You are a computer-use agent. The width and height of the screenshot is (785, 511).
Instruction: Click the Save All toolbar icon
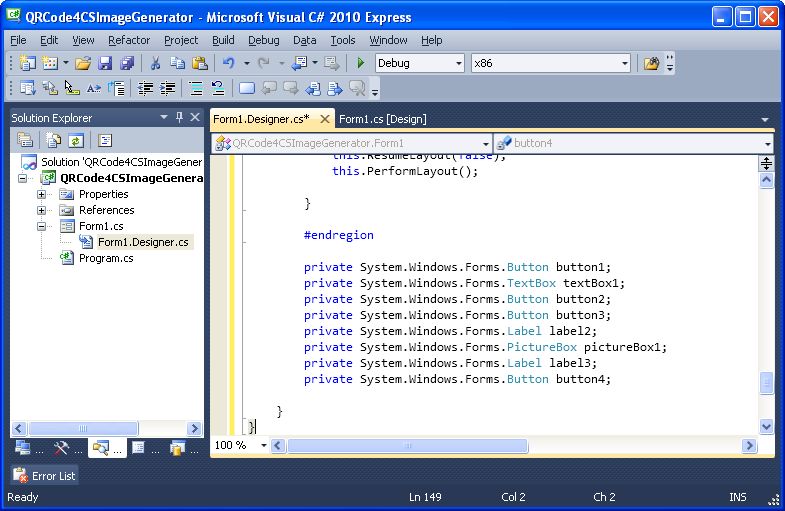coord(127,63)
